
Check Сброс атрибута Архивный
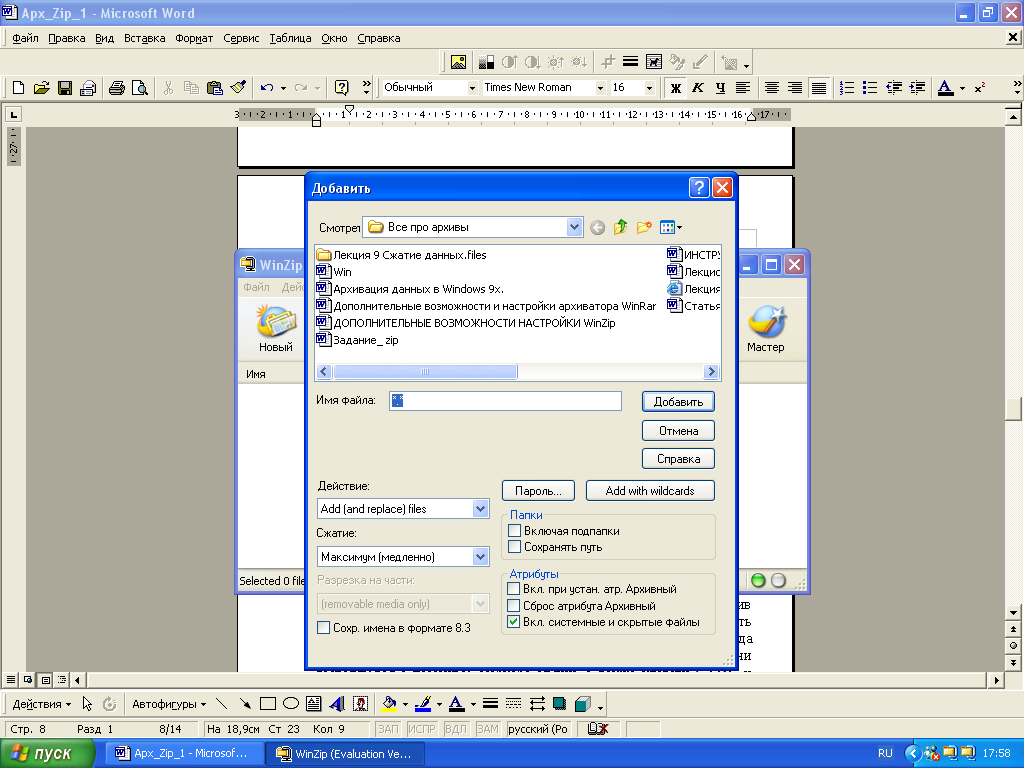[x=514, y=605]
